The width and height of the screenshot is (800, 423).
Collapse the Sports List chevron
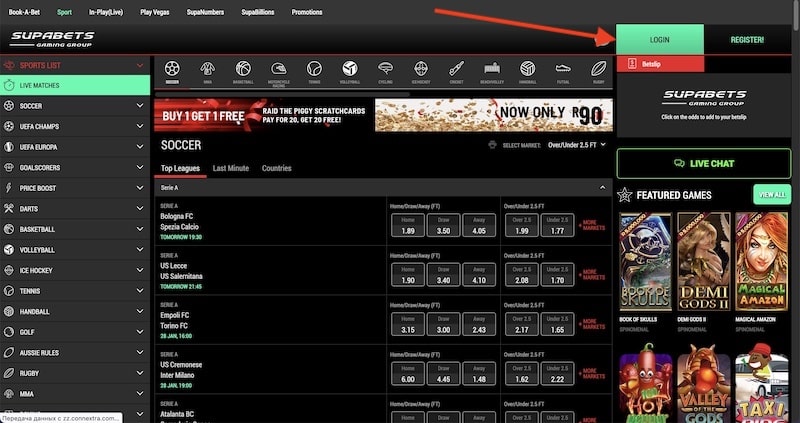pos(140,65)
